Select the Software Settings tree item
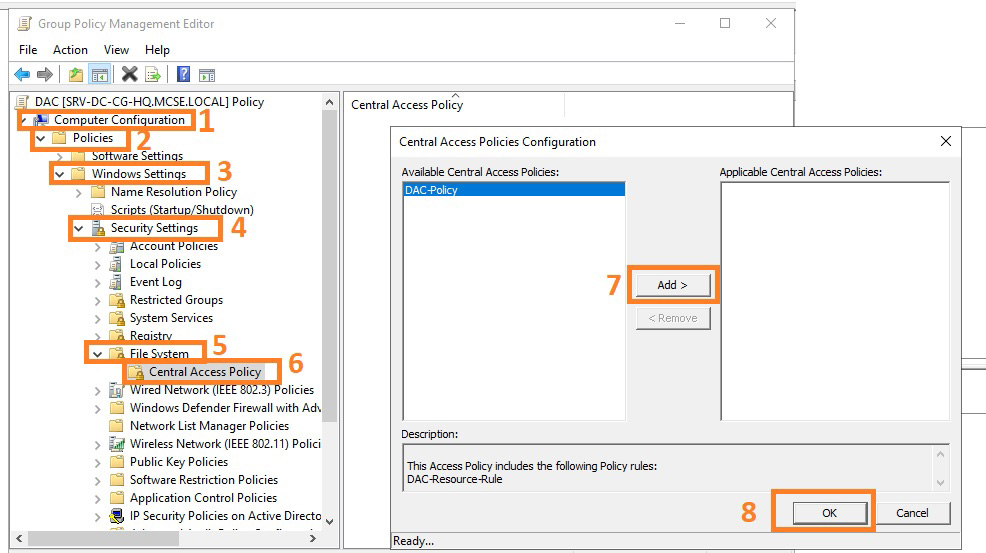Screen dimensions: 986x553 click(x=137, y=155)
